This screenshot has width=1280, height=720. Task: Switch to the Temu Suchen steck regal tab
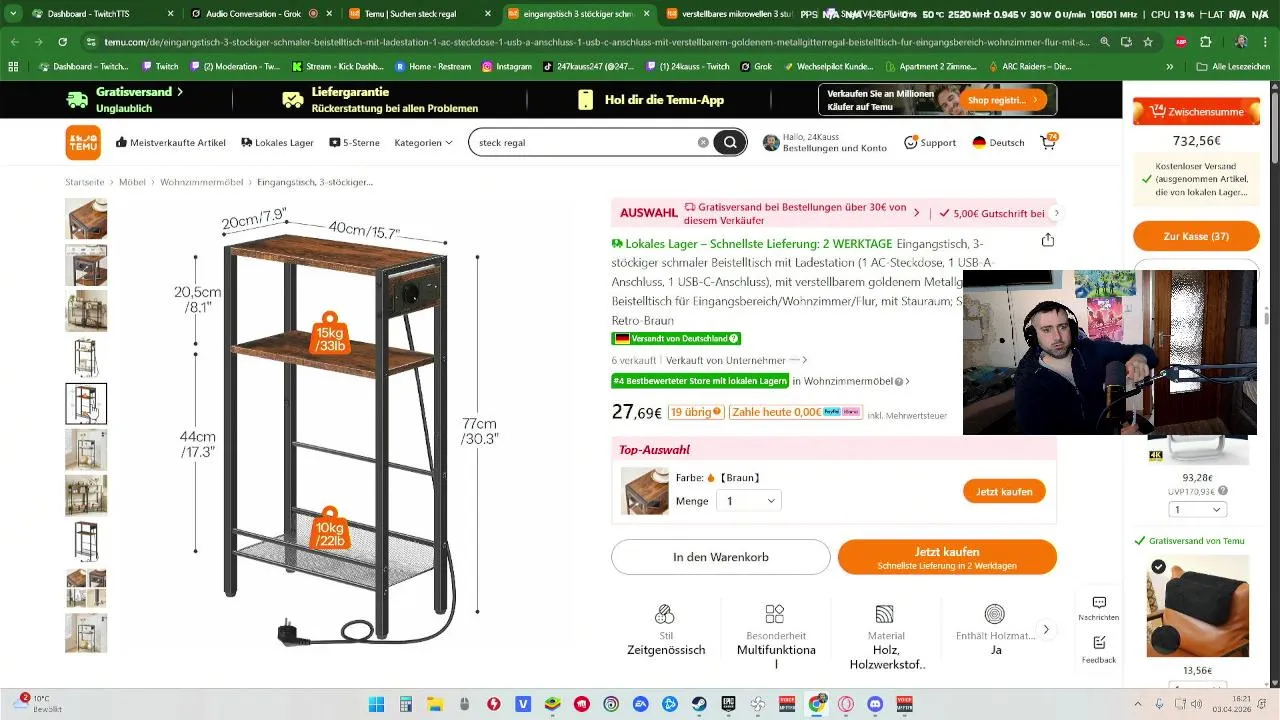click(x=418, y=14)
